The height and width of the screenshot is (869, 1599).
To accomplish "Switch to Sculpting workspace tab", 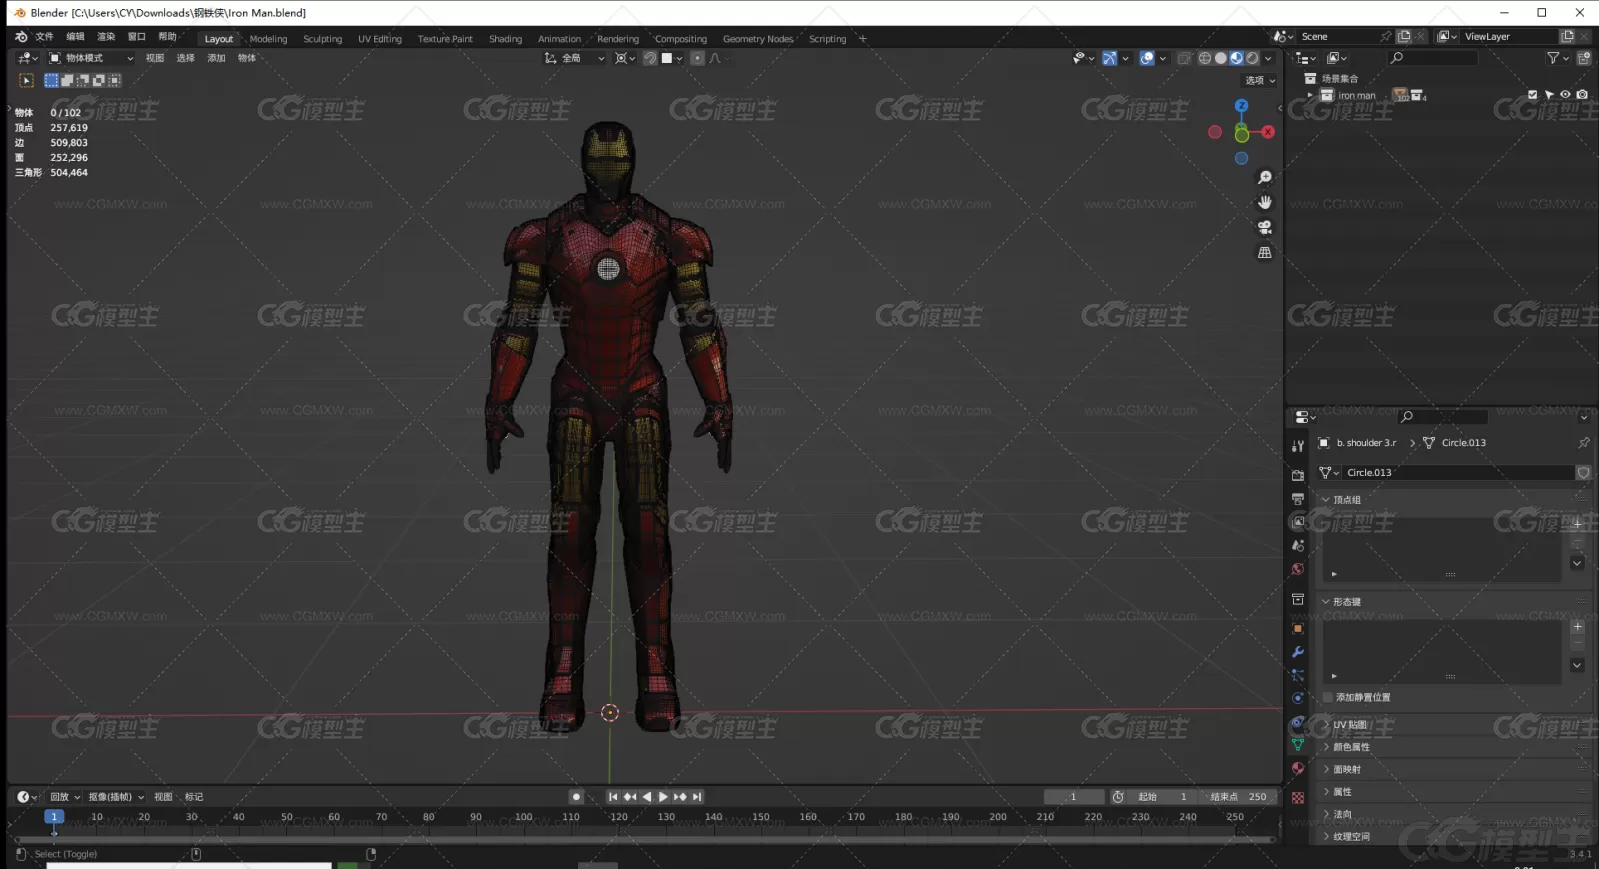I will click(322, 39).
